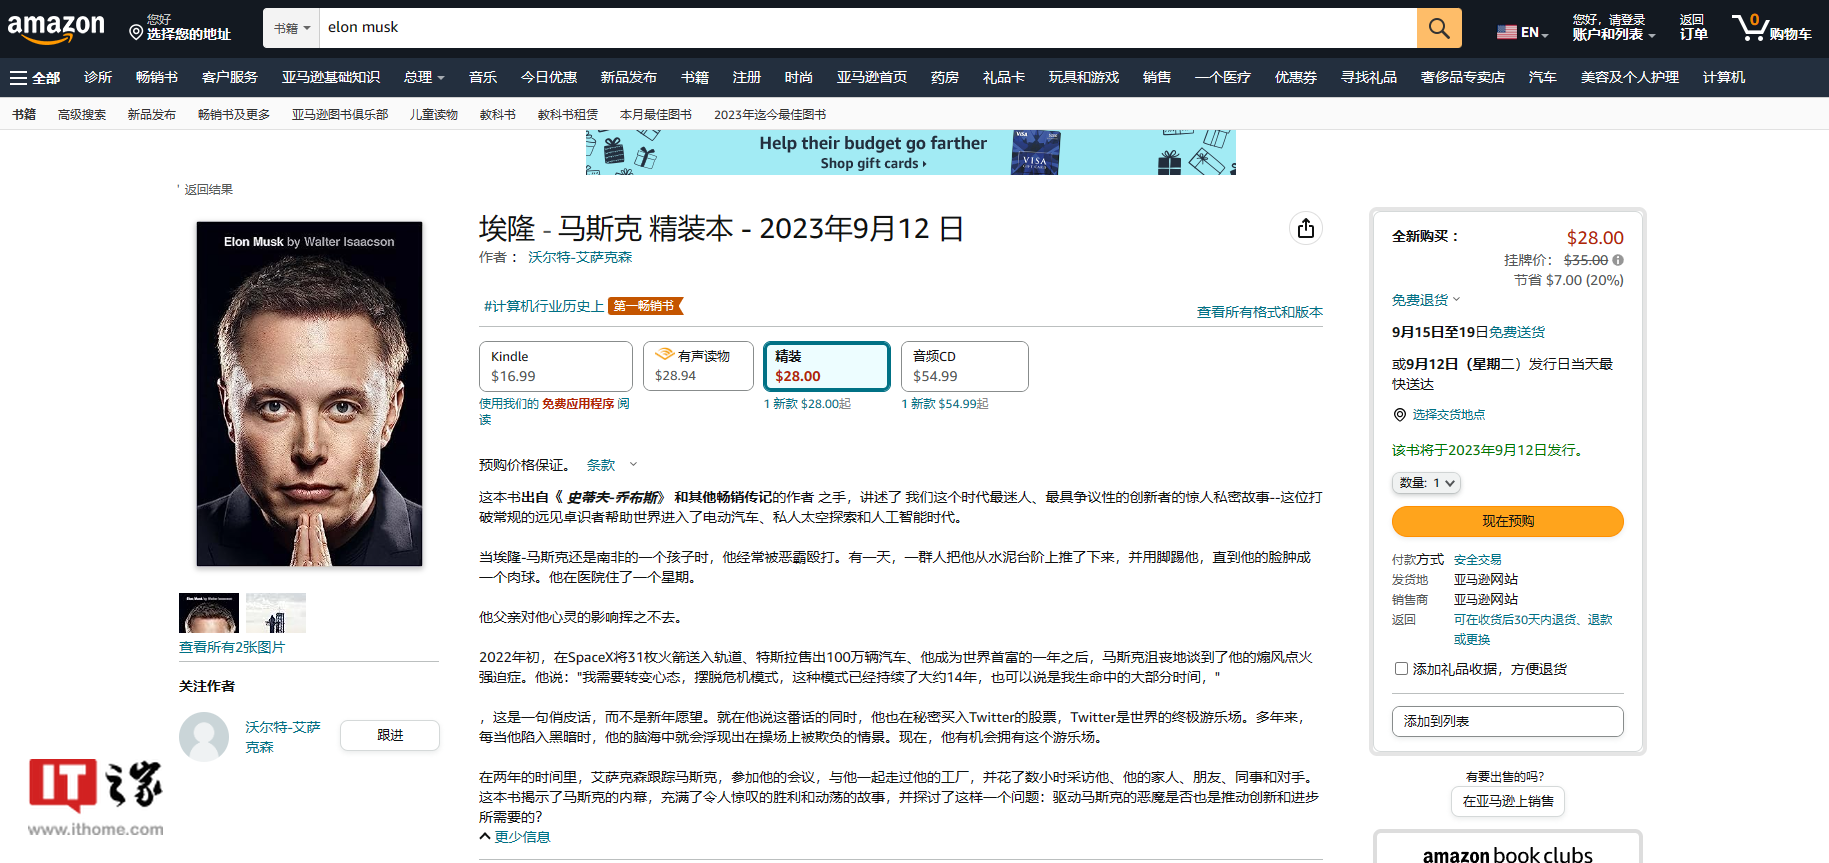
Task: Check the 添加礼品收据 checkbox
Action: (1401, 669)
